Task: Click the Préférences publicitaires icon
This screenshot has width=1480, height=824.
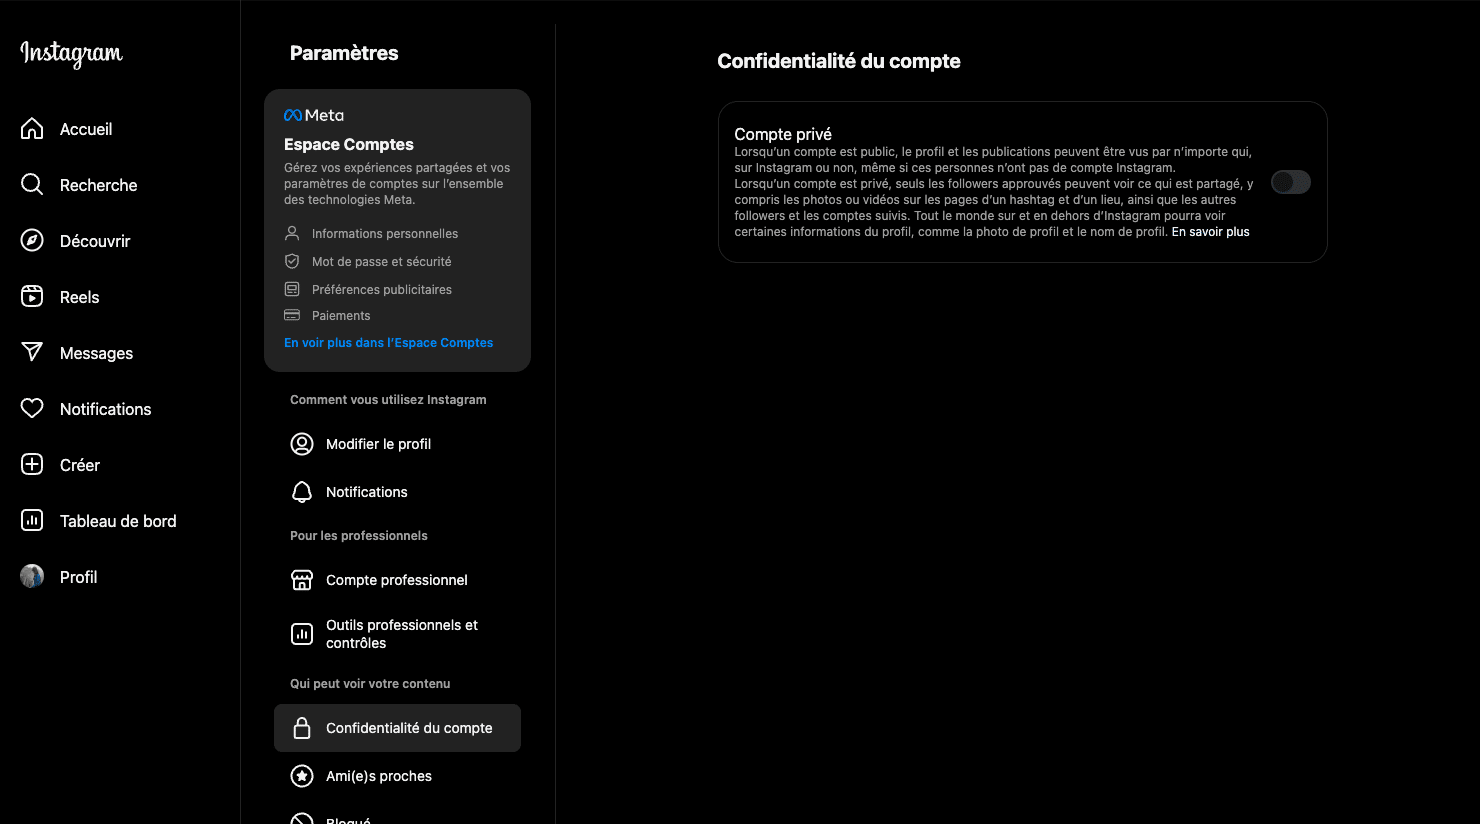Action: pos(292,289)
